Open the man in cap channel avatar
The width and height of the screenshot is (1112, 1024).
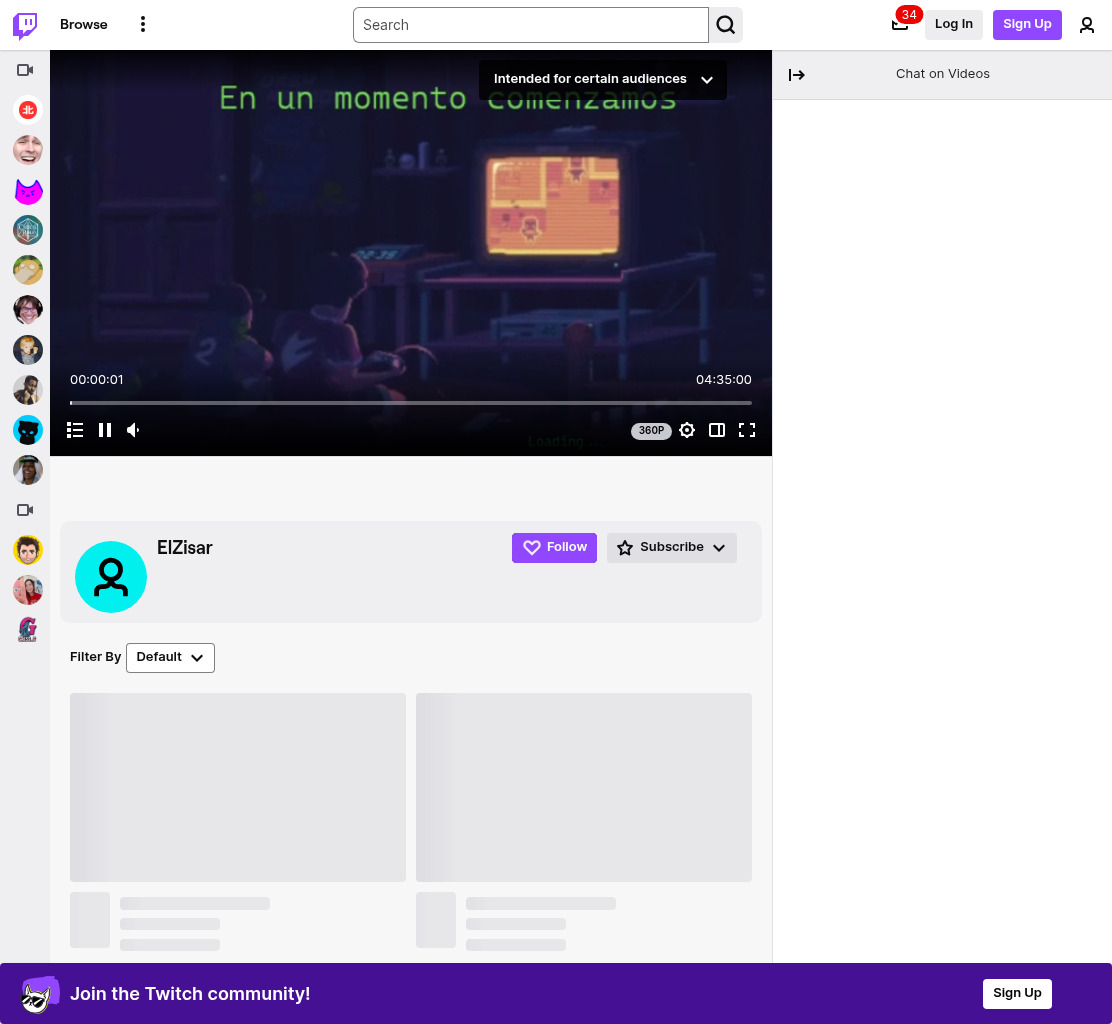pos(28,469)
